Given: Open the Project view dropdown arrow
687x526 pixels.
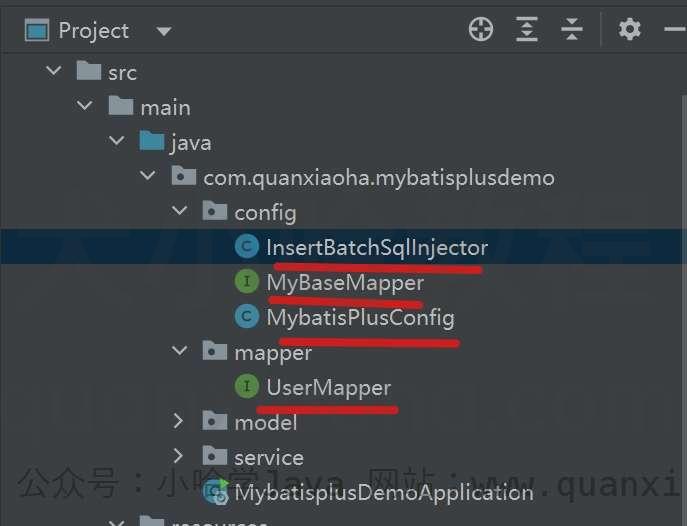Looking at the screenshot, I should (164, 32).
